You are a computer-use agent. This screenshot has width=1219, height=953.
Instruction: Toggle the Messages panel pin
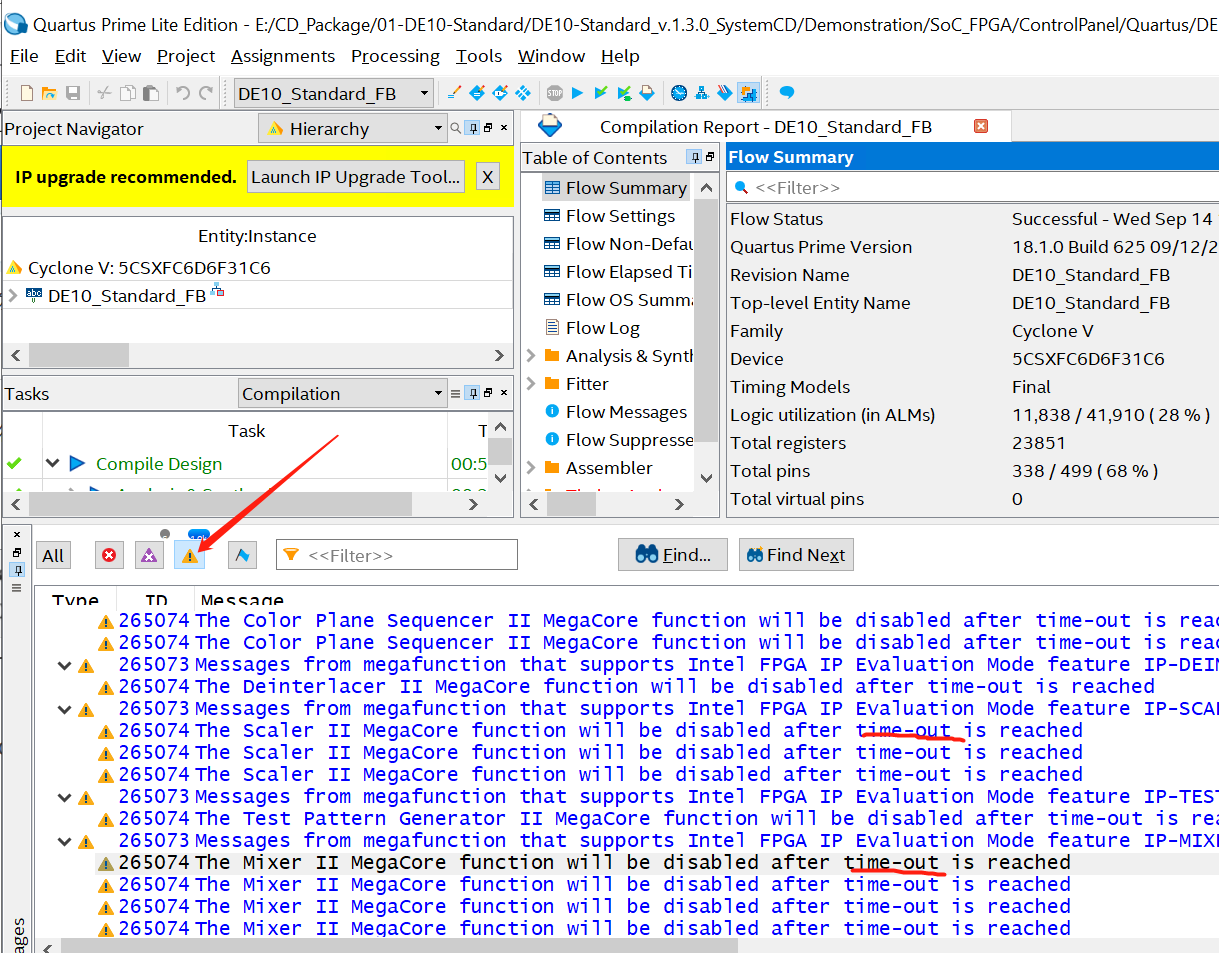pos(17,569)
